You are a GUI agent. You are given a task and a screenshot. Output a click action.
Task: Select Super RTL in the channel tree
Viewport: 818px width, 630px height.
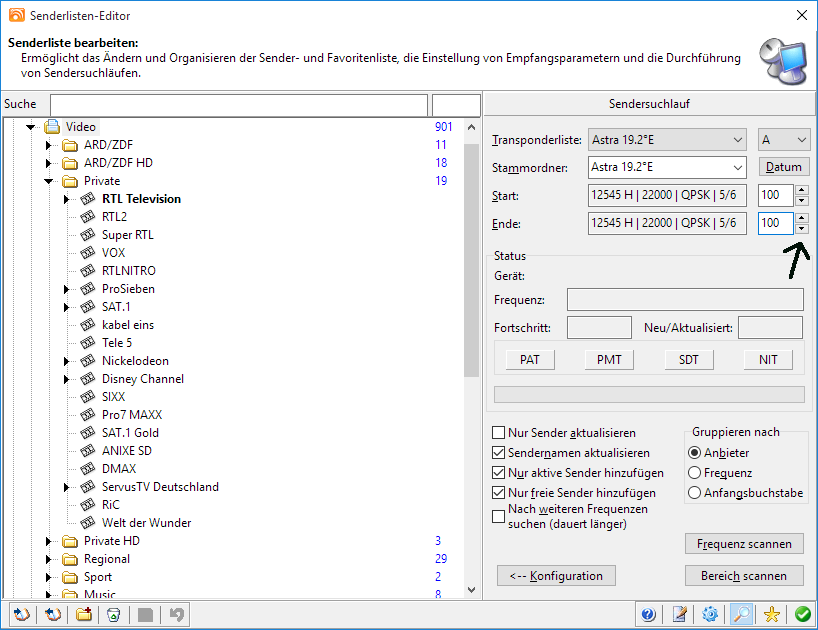point(128,235)
